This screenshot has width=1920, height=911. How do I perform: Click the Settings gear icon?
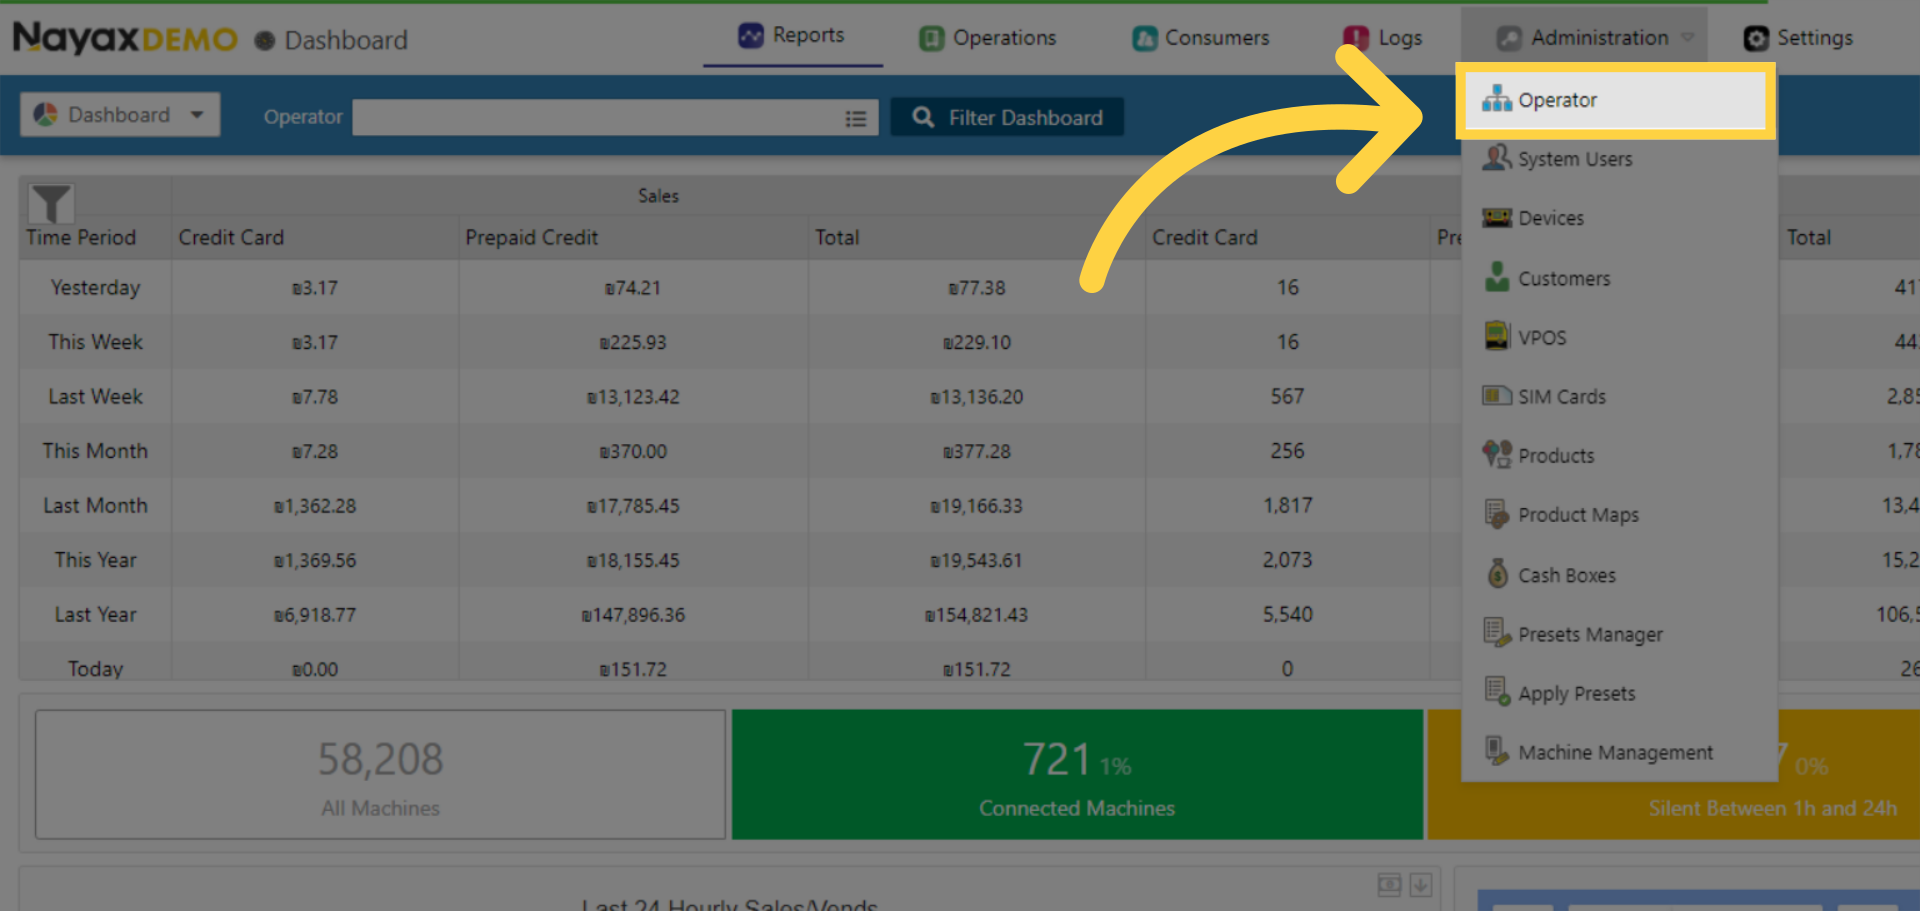(1756, 38)
